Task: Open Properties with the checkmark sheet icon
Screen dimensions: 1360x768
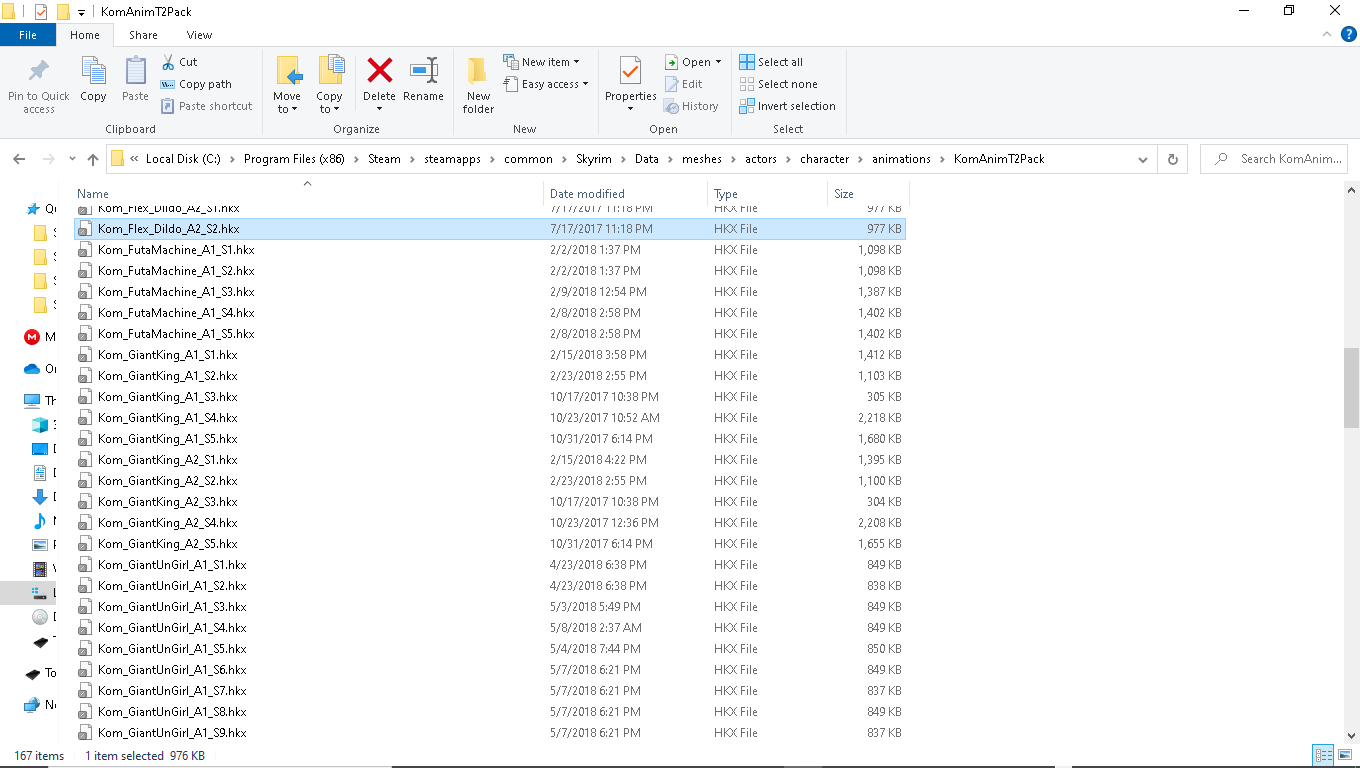Action: click(x=630, y=71)
